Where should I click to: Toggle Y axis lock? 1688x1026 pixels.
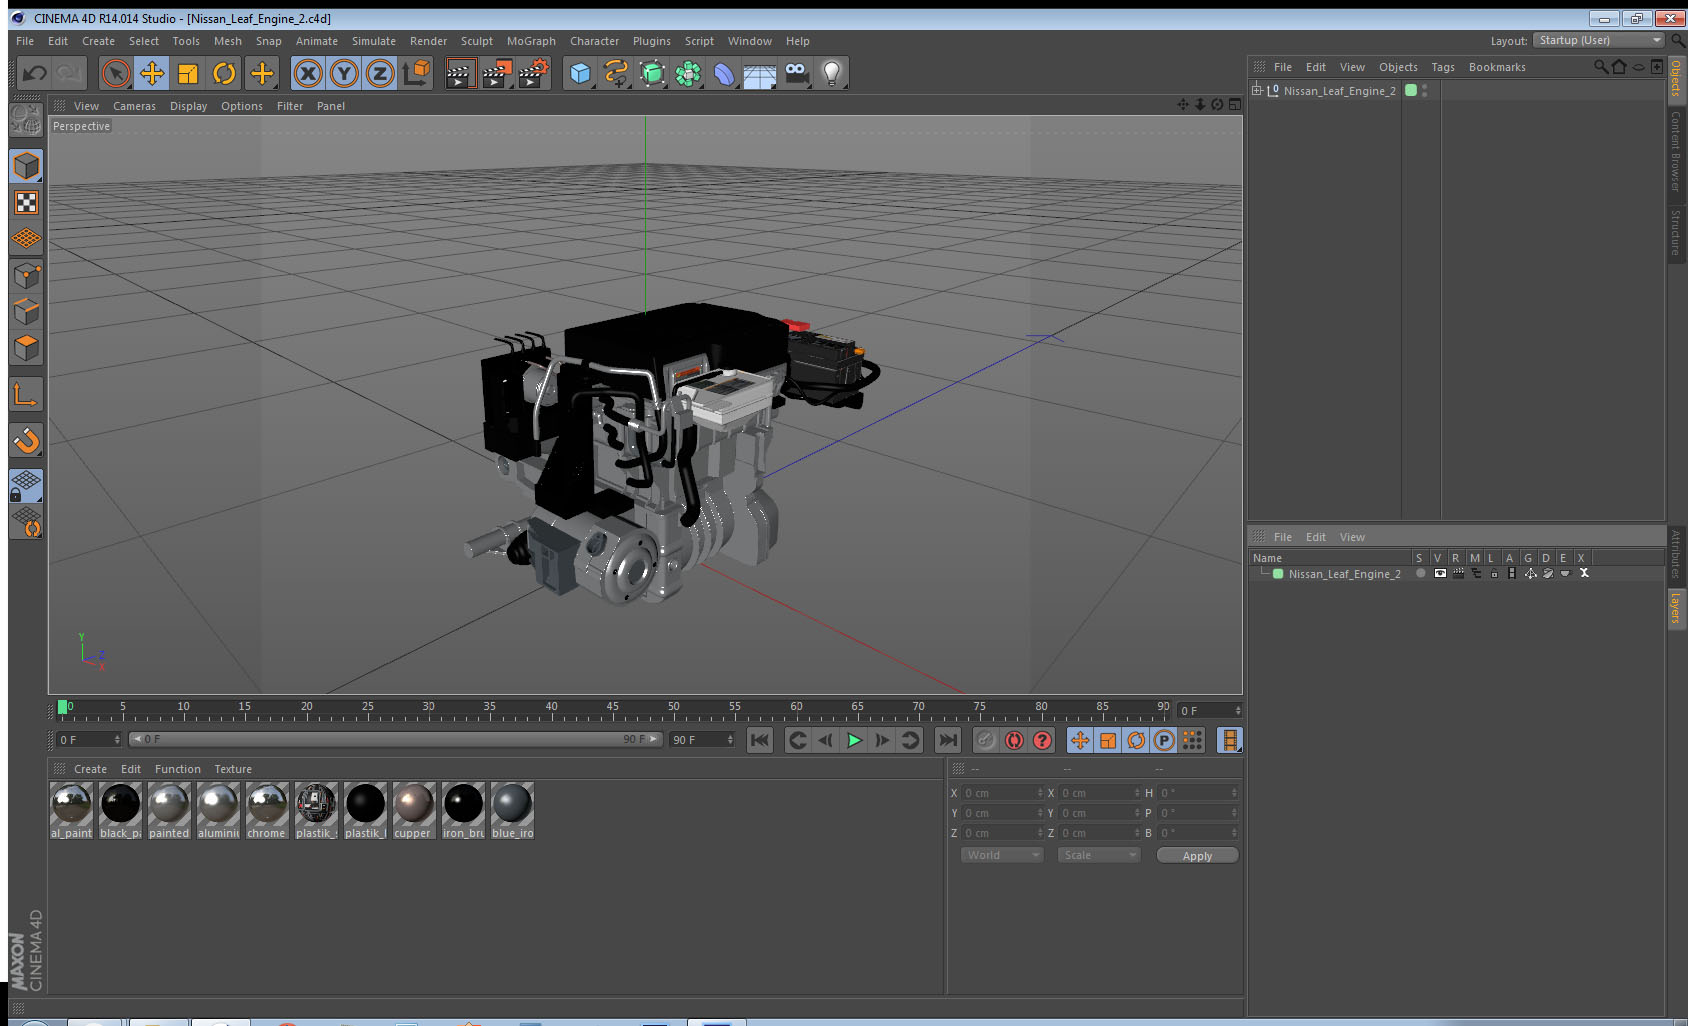tap(344, 73)
